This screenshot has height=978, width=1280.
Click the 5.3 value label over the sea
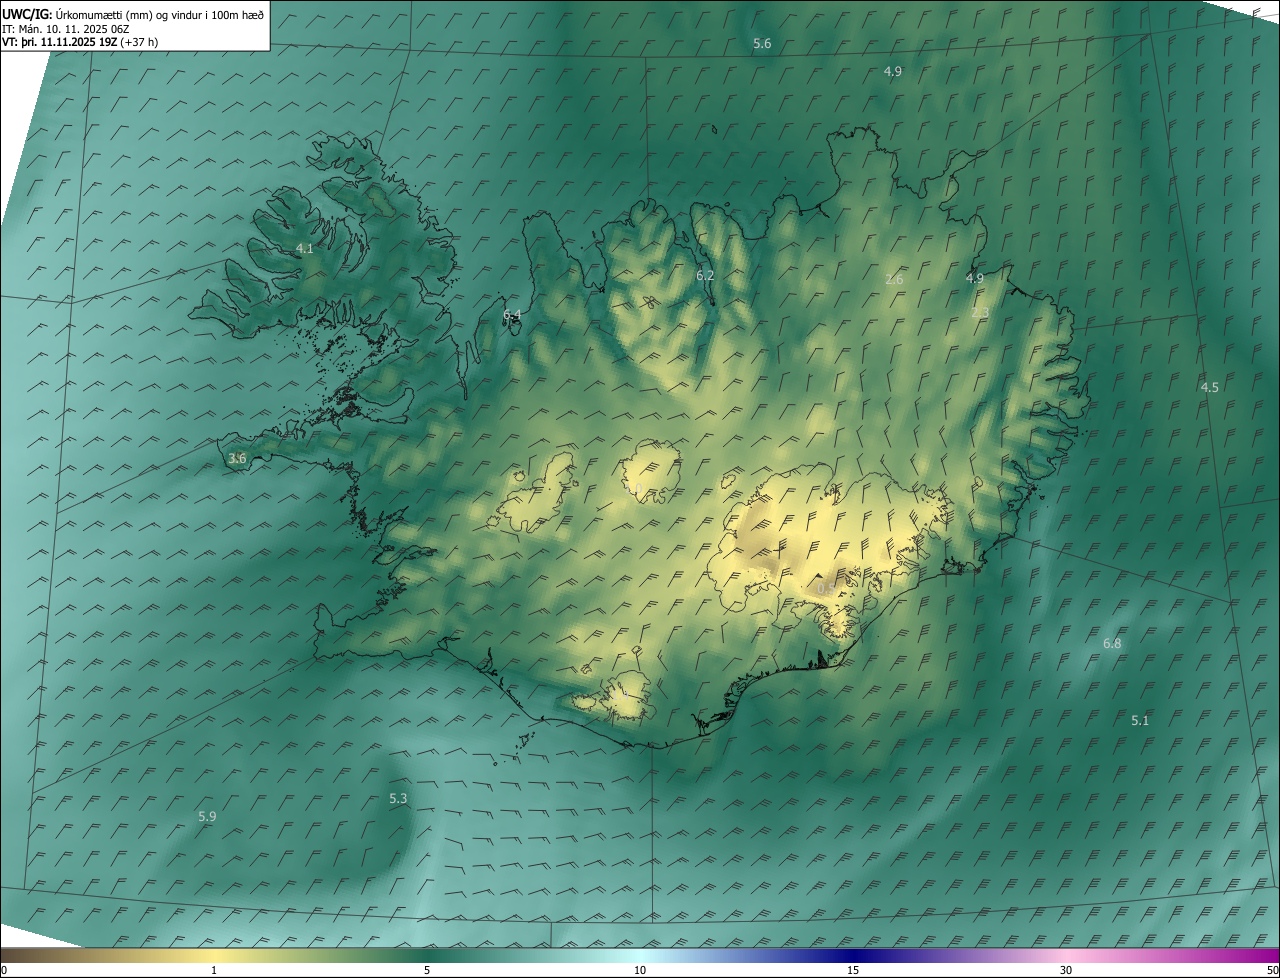click(398, 798)
